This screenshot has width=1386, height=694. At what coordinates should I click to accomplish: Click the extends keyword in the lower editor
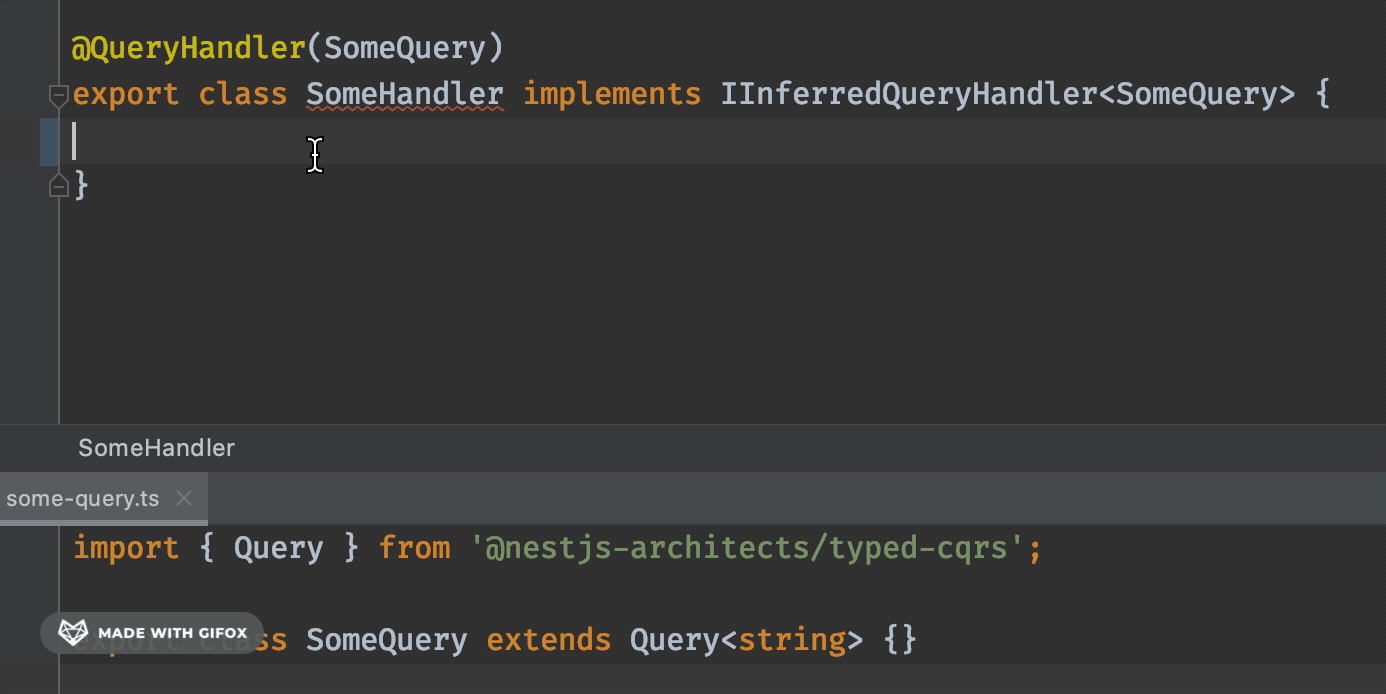(x=549, y=639)
